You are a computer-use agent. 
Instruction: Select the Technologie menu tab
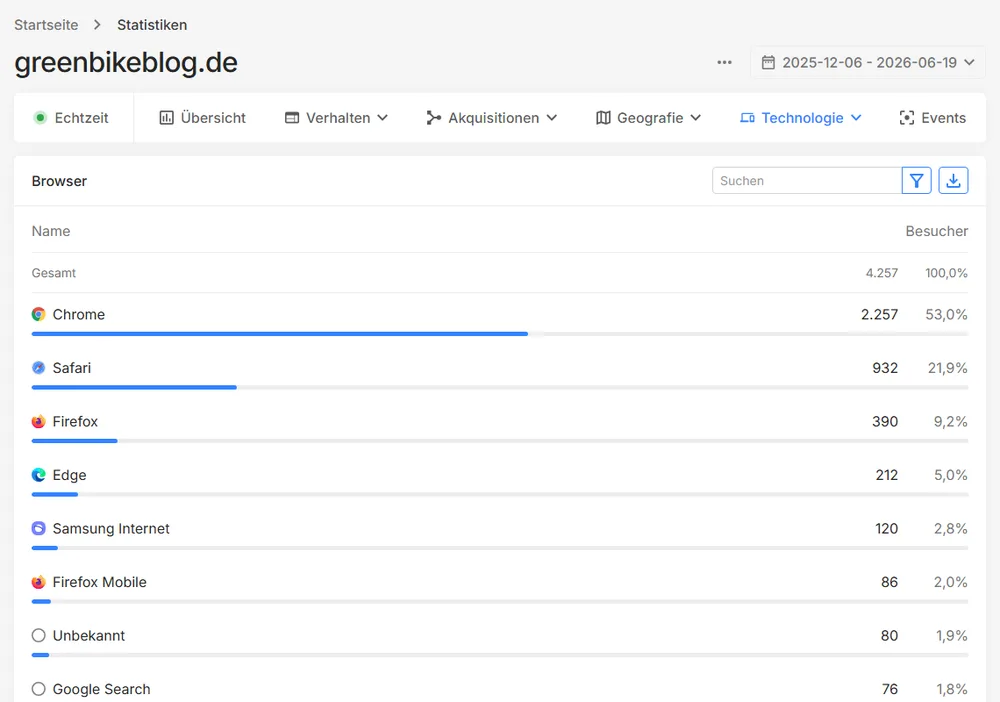(x=801, y=118)
